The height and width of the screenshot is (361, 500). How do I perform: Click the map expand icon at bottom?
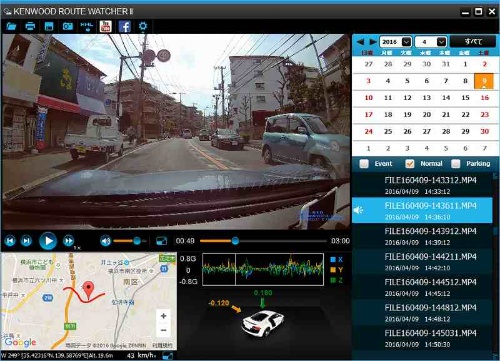(x=168, y=356)
